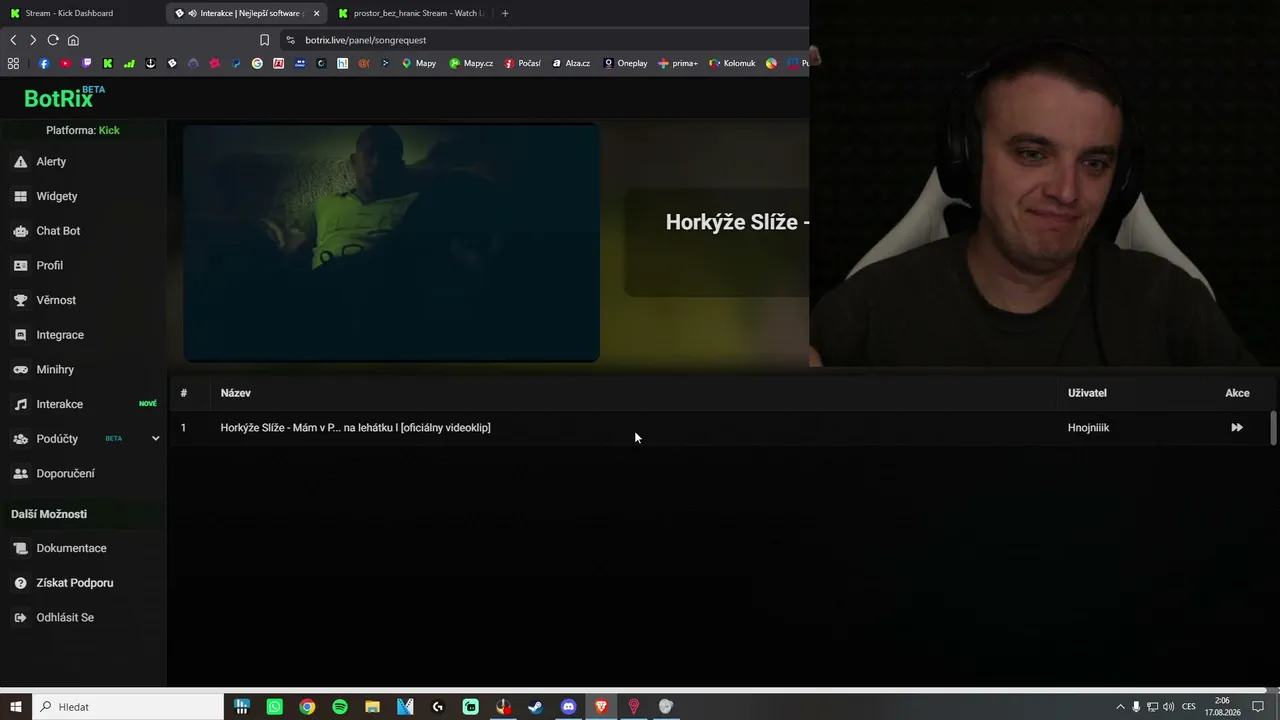Open the Windows Start menu
The image size is (1280, 720).
pyautogui.click(x=16, y=707)
